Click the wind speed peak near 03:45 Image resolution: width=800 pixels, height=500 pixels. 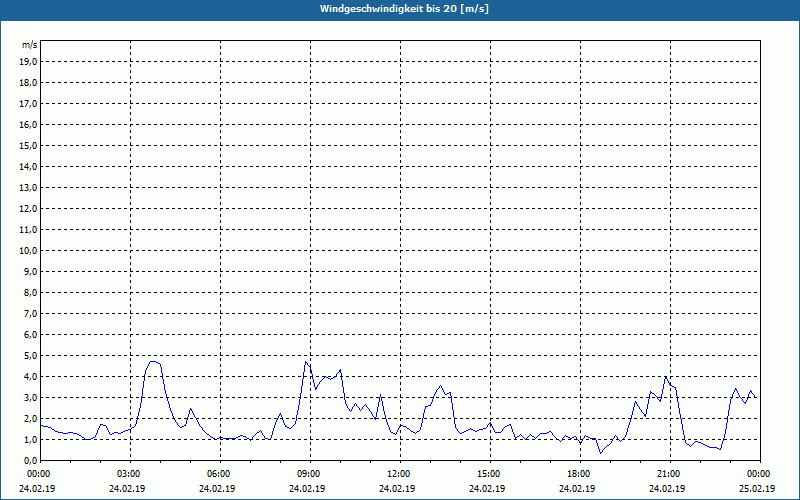[x=153, y=361]
